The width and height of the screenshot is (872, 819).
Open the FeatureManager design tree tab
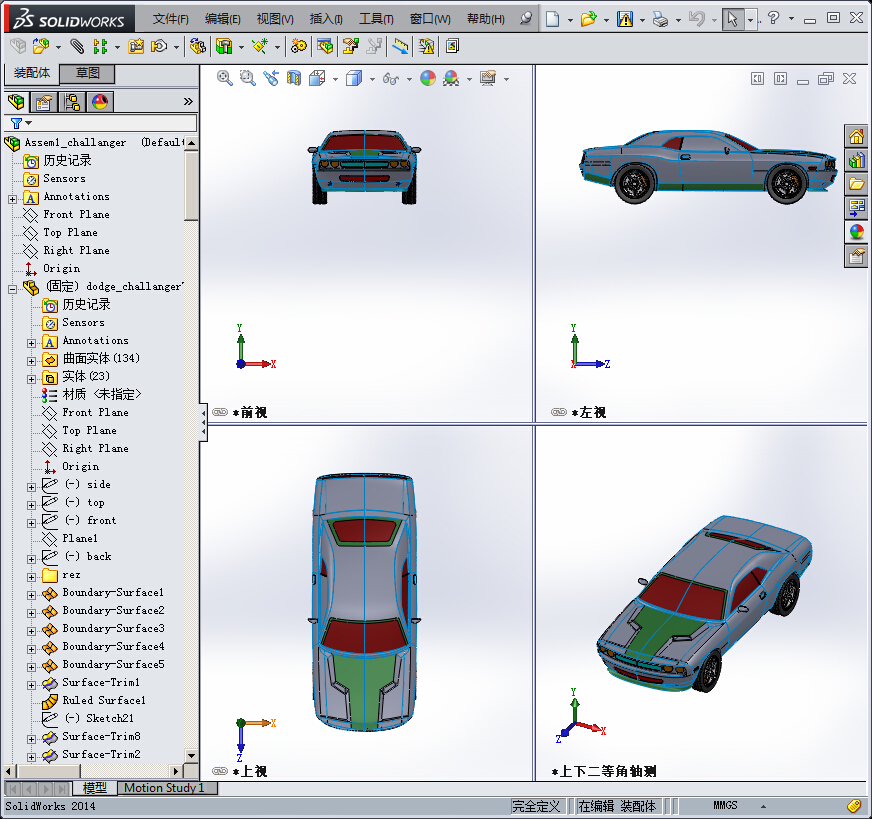16,102
